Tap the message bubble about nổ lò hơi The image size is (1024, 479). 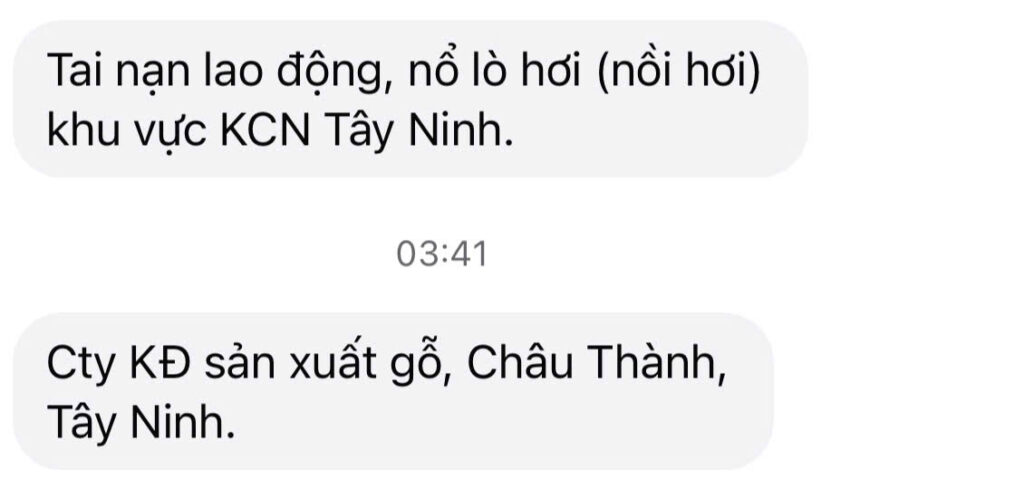410,99
